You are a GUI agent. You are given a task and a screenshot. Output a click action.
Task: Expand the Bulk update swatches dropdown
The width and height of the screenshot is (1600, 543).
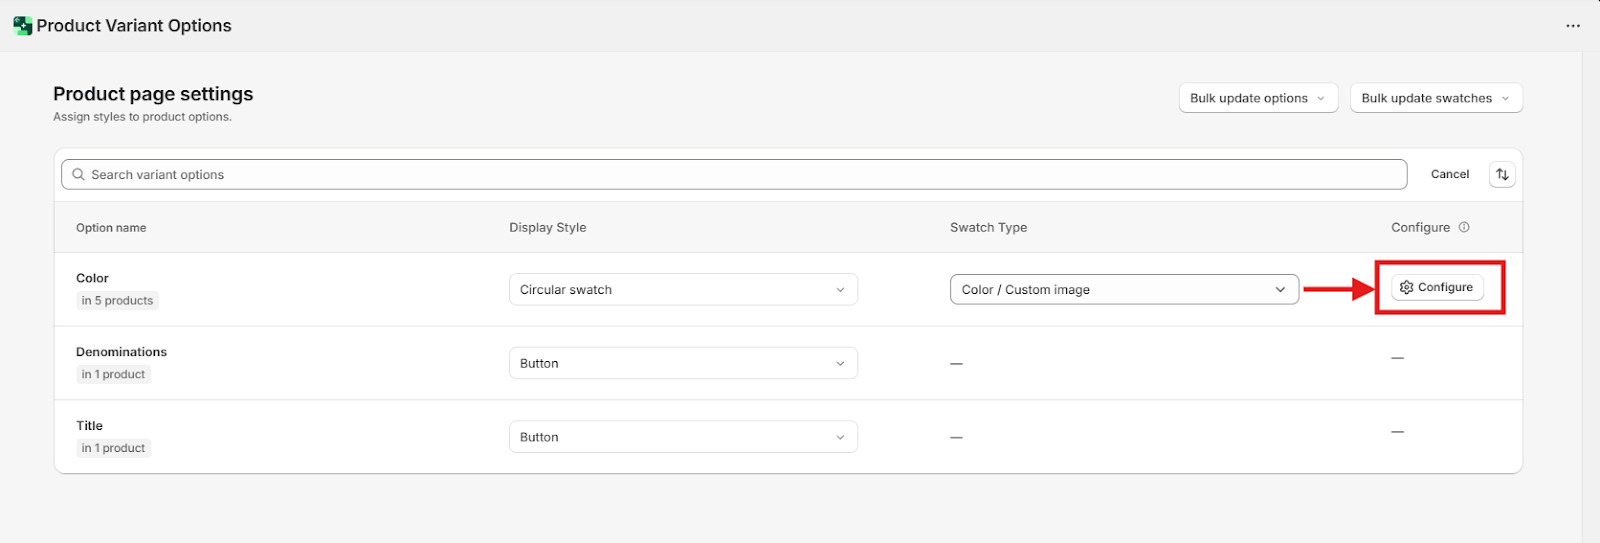[x=1435, y=98]
